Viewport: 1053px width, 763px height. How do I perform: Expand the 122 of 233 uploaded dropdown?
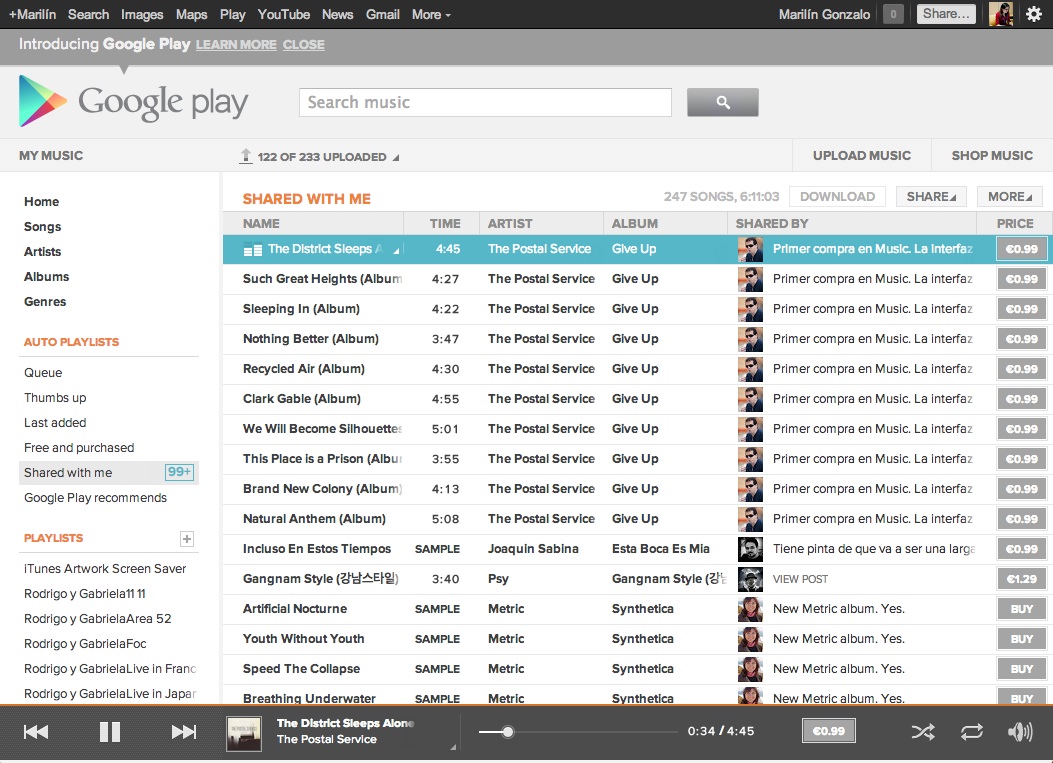pyautogui.click(x=328, y=156)
